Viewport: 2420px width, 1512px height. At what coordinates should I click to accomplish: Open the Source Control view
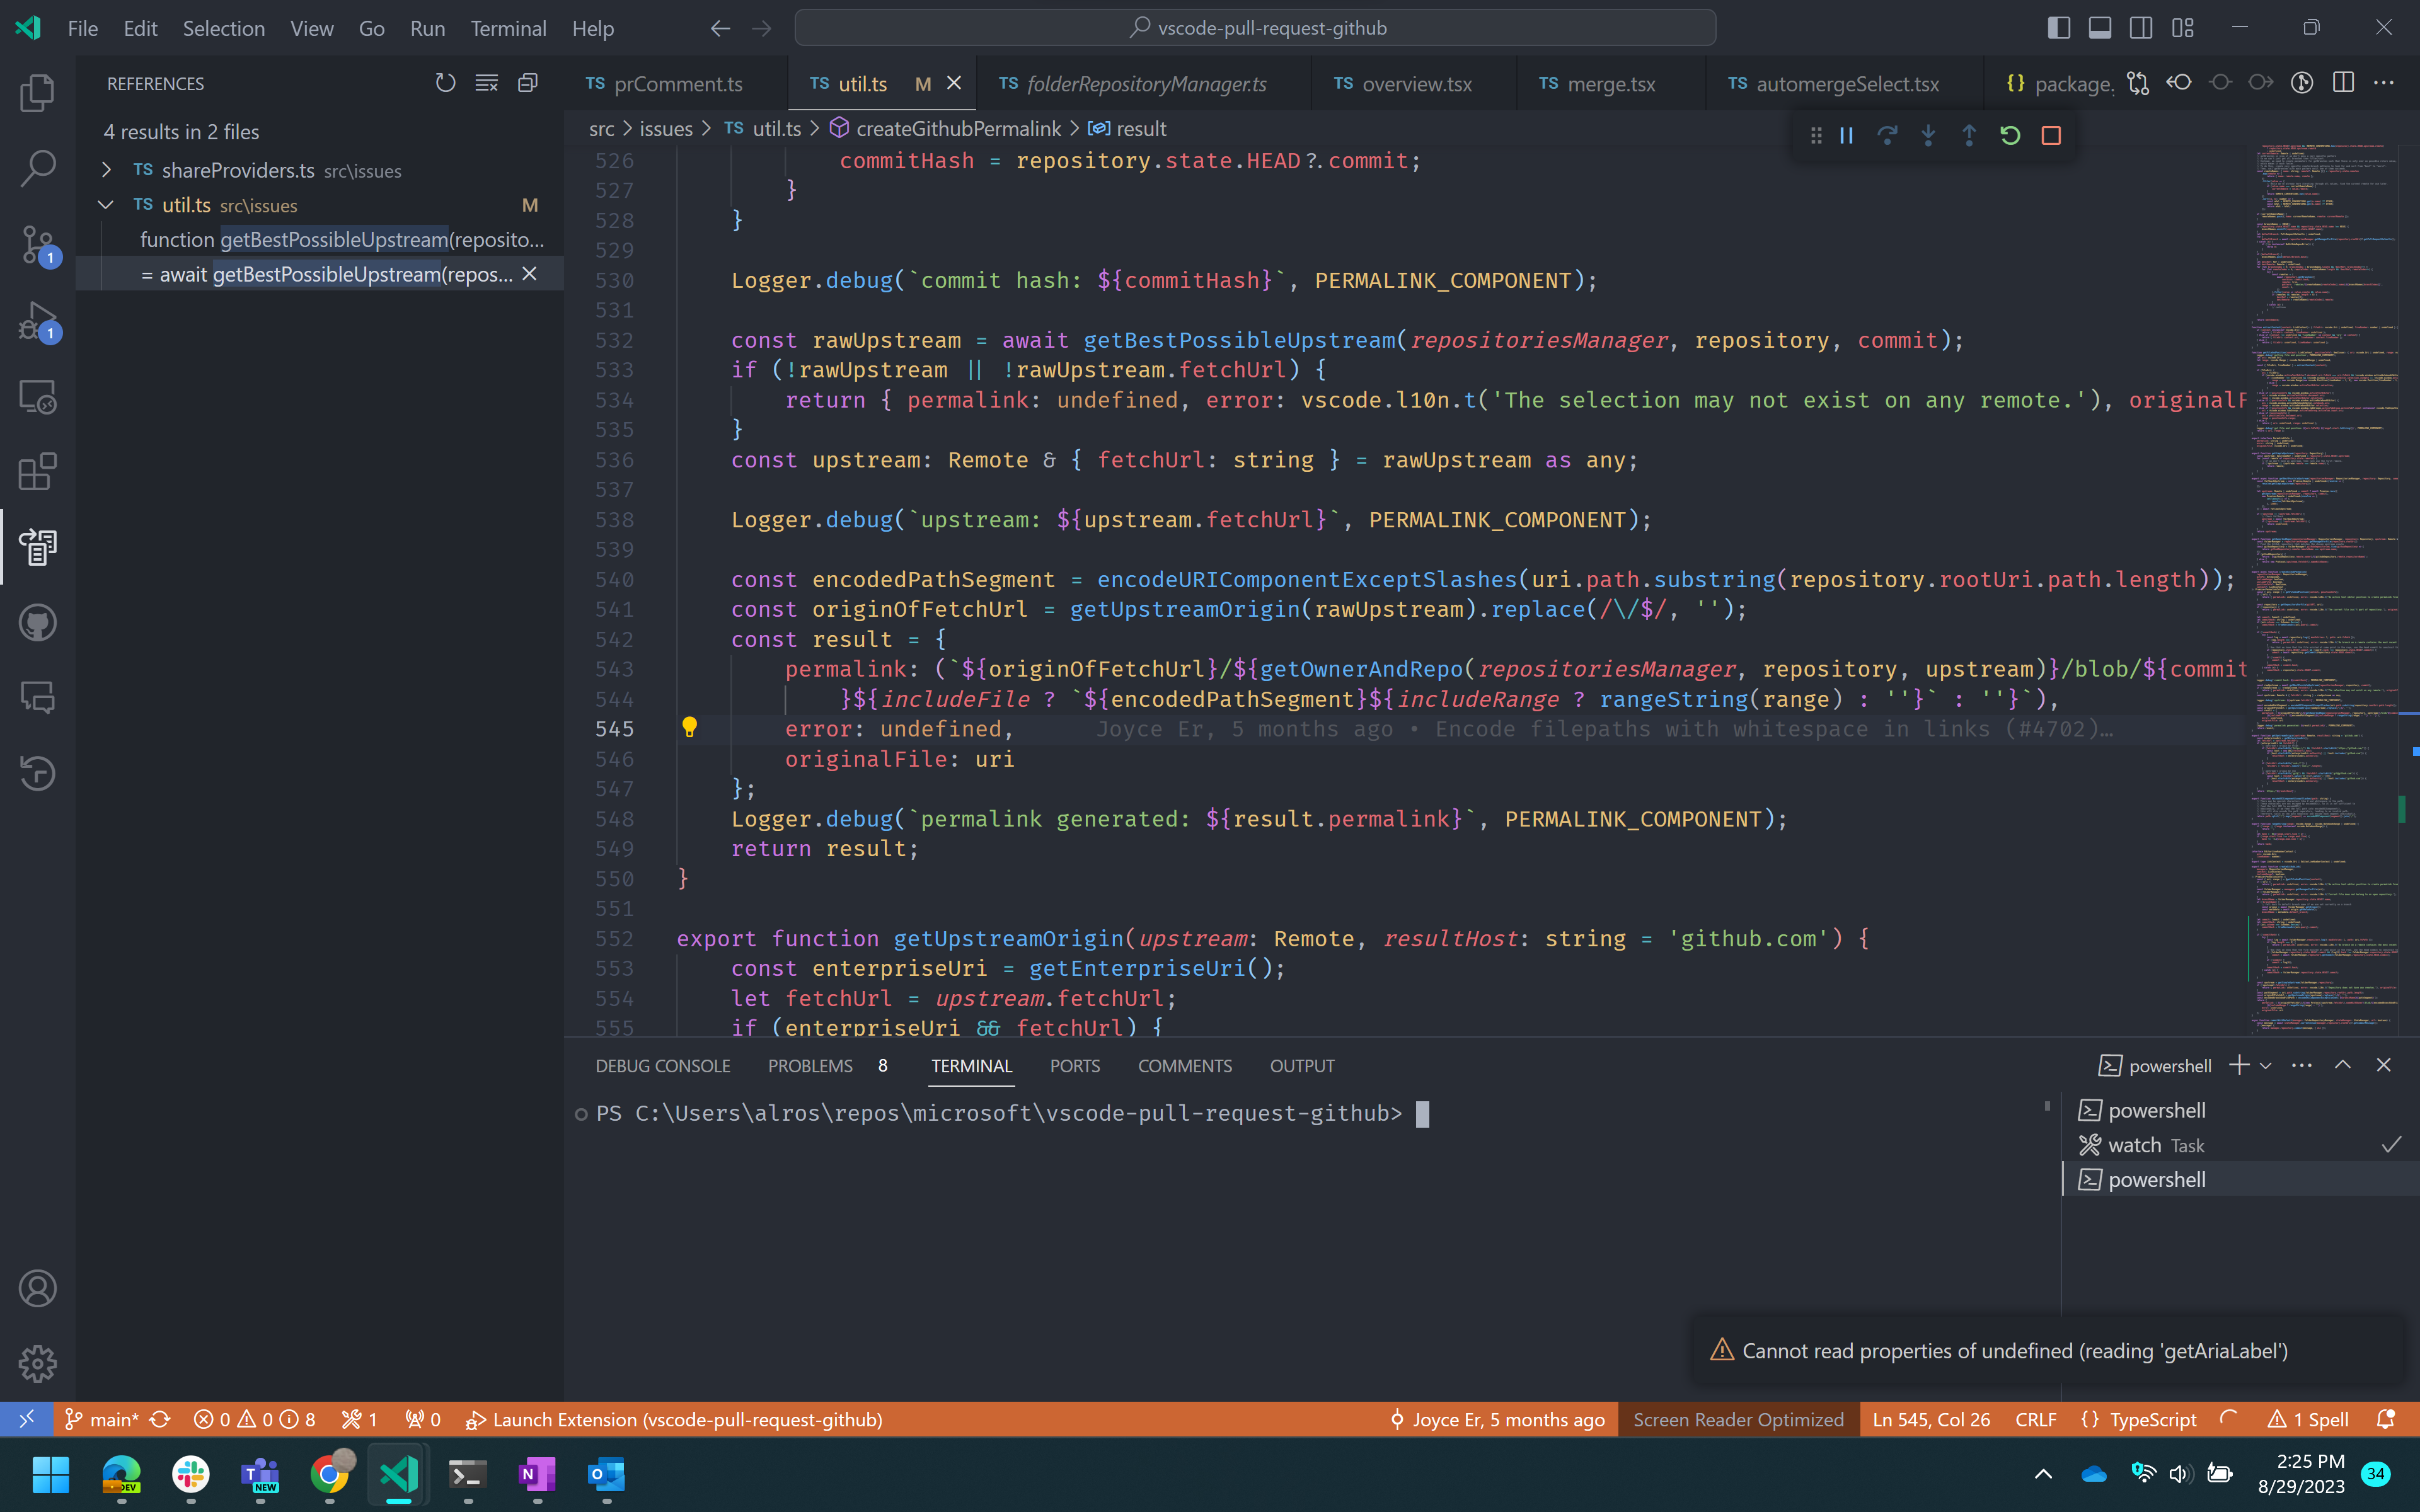(x=37, y=245)
